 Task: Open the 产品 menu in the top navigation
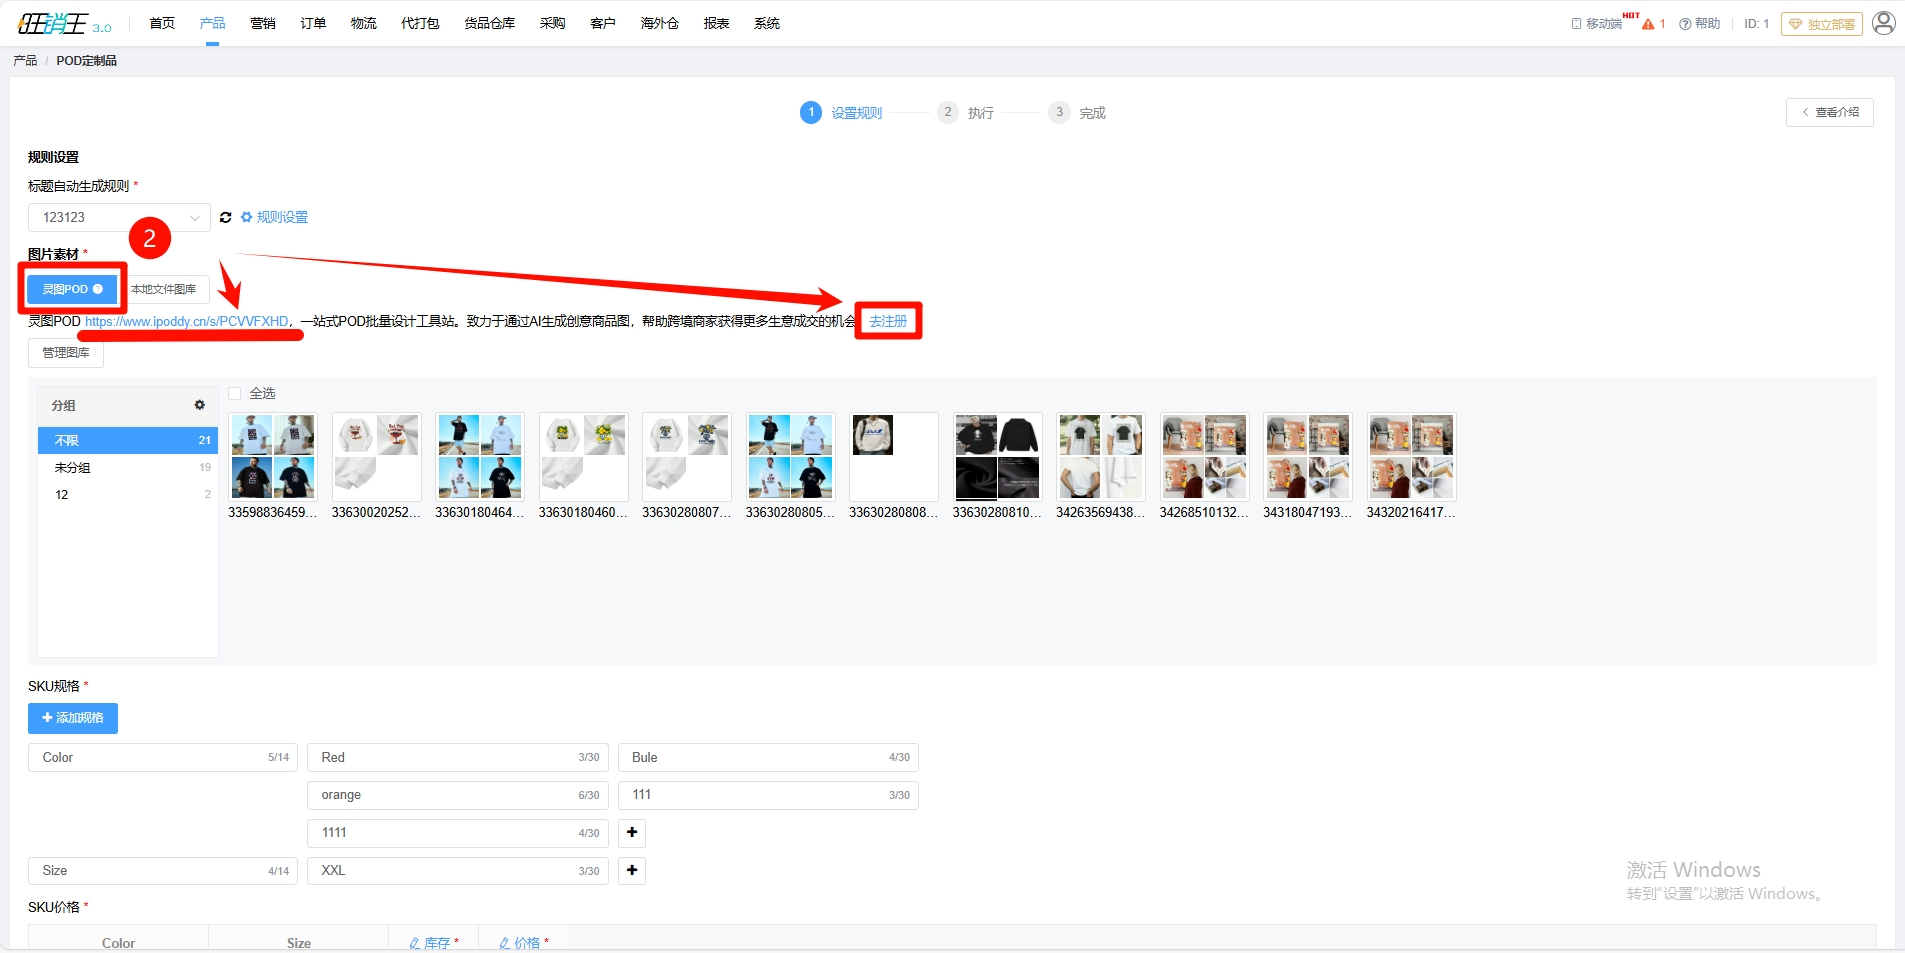(212, 23)
